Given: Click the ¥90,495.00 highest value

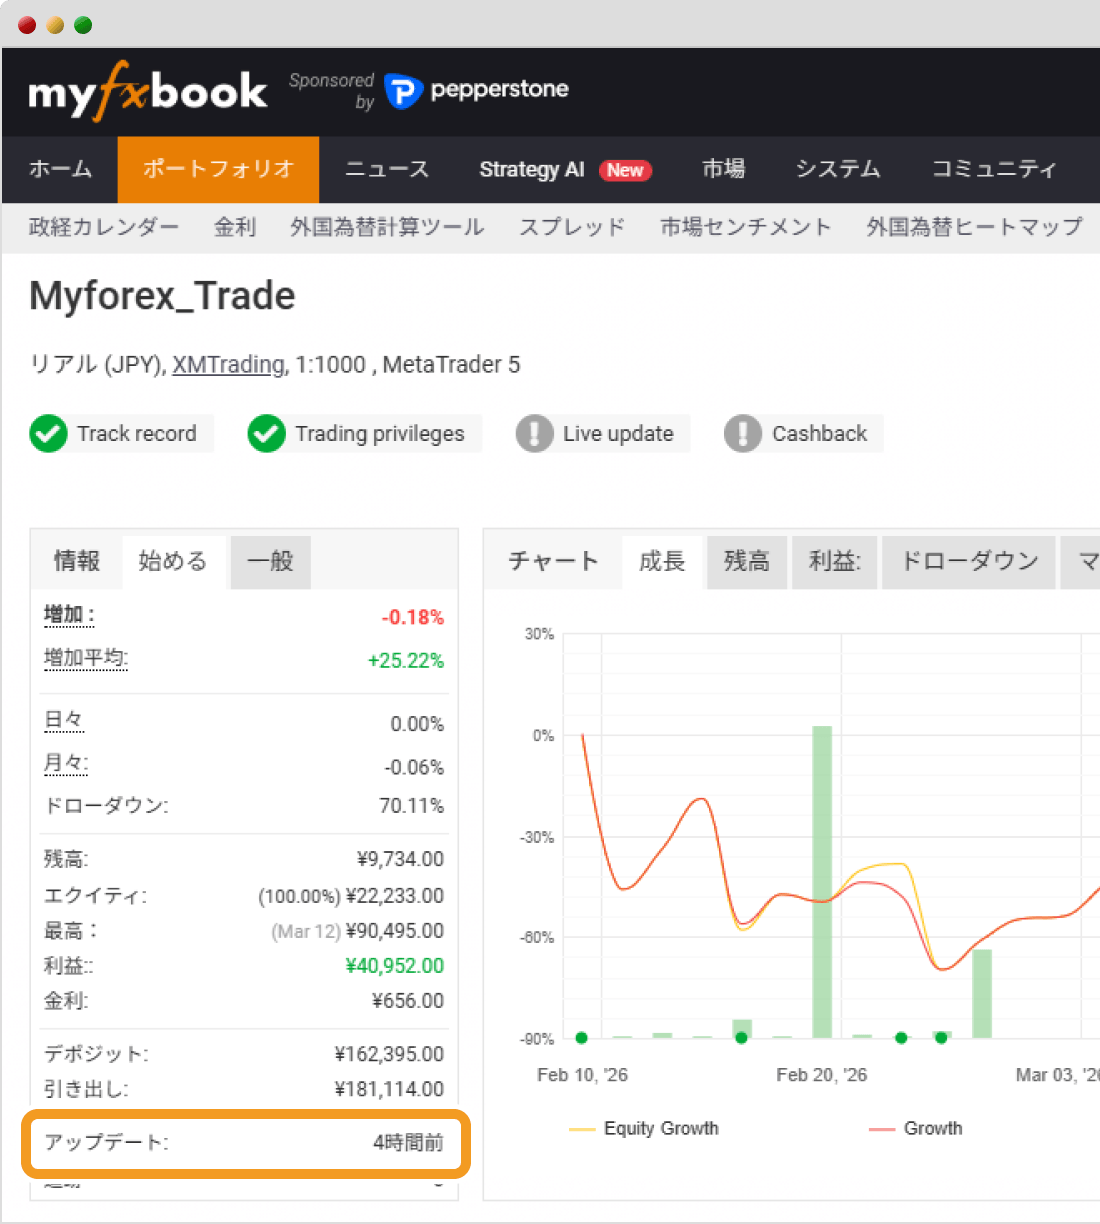Looking at the screenshot, I should click(x=395, y=931).
